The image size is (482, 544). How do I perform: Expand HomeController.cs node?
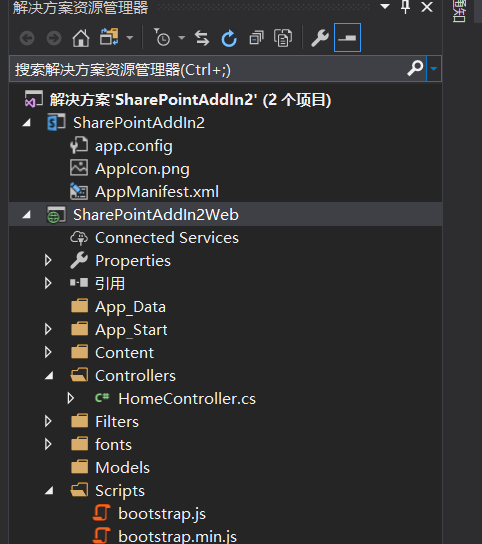71,398
